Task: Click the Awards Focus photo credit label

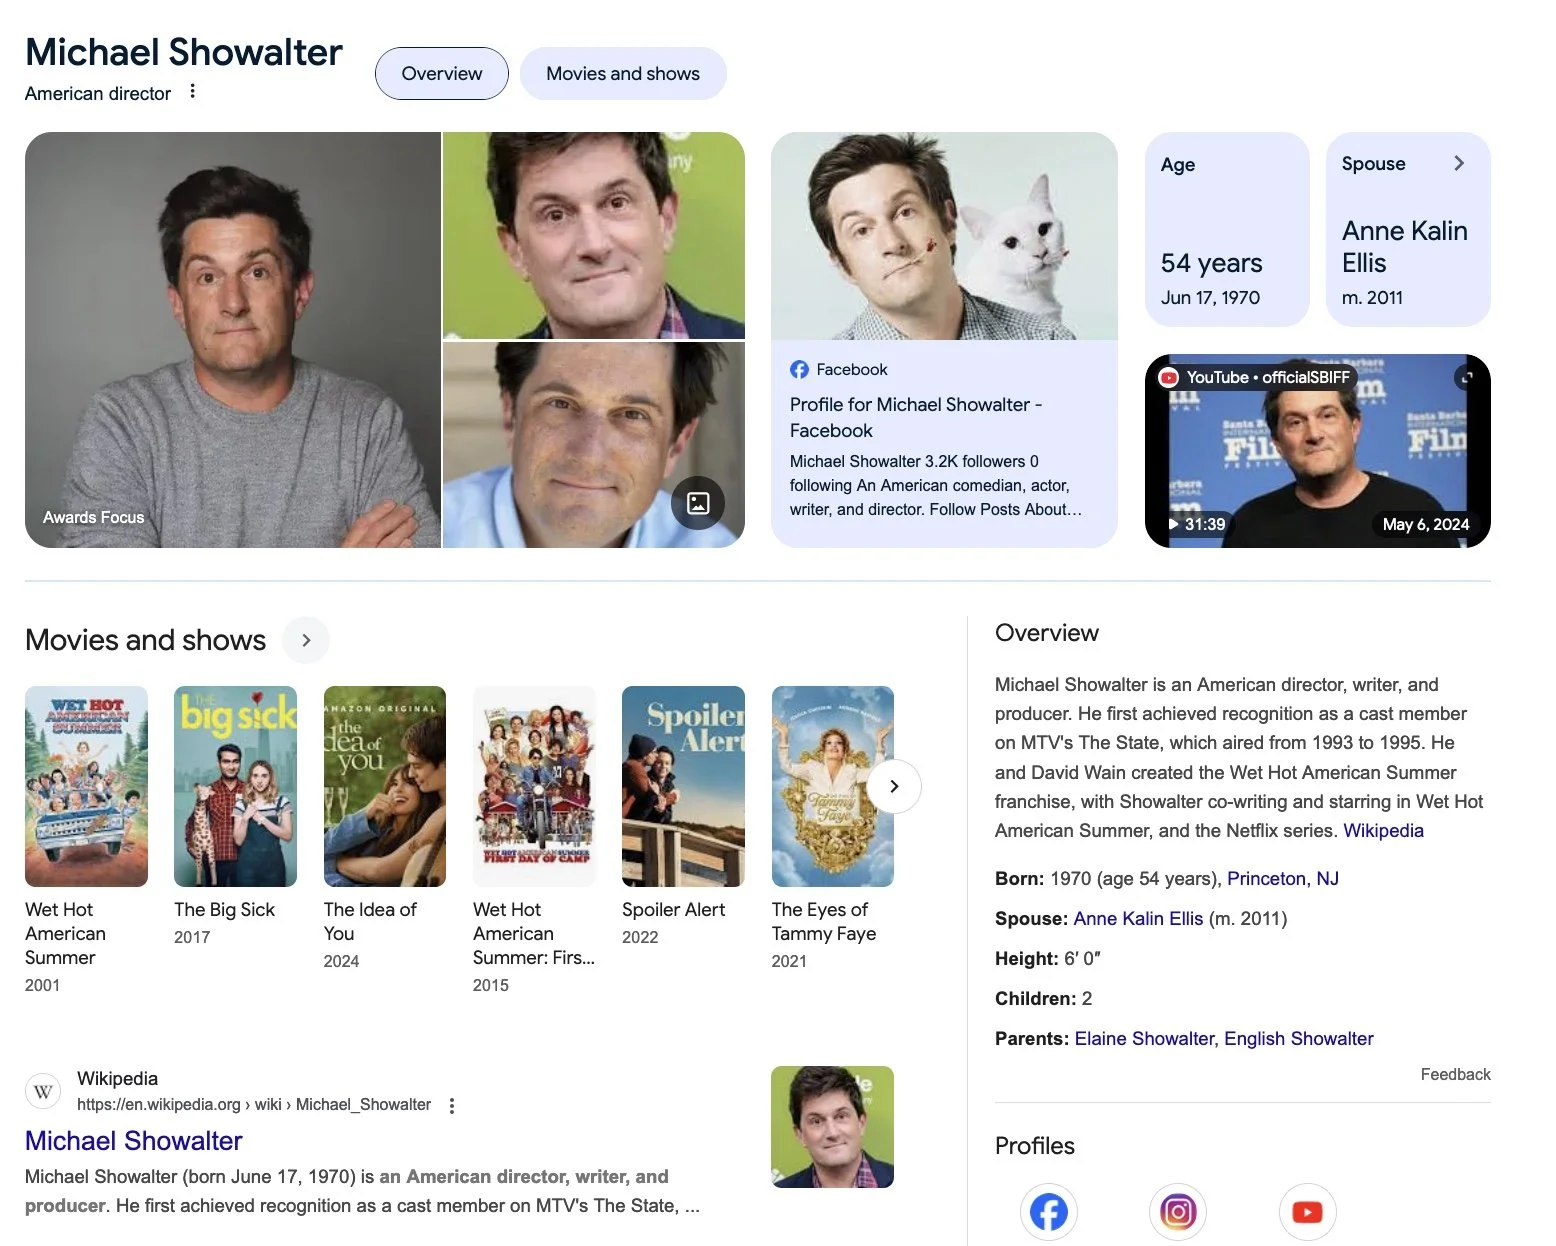Action: [93, 517]
